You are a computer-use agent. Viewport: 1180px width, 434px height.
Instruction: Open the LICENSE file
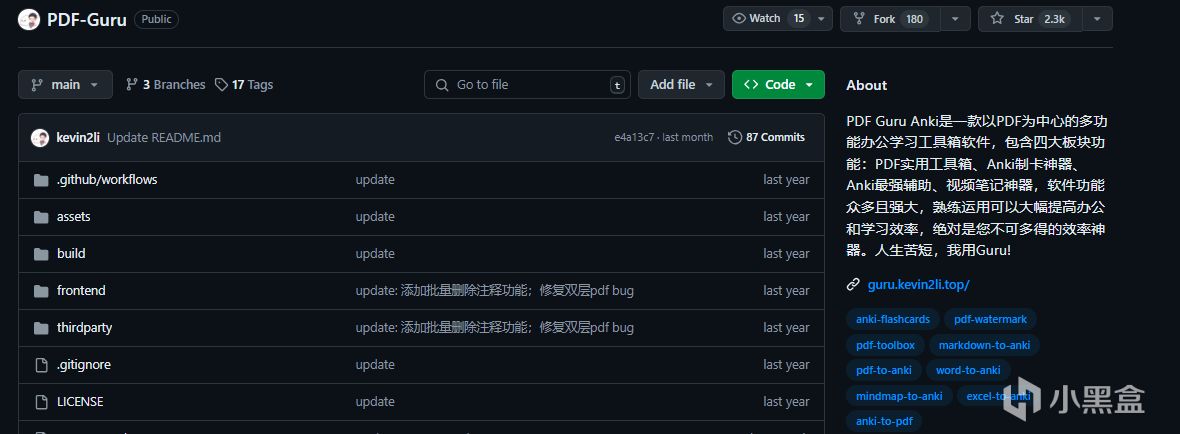point(80,402)
